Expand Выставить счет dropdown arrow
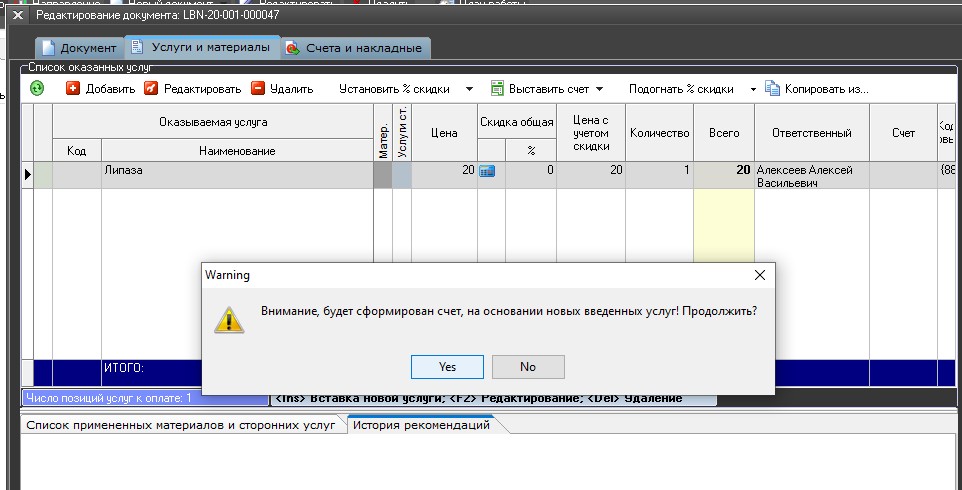The image size is (962, 490). tap(599, 89)
